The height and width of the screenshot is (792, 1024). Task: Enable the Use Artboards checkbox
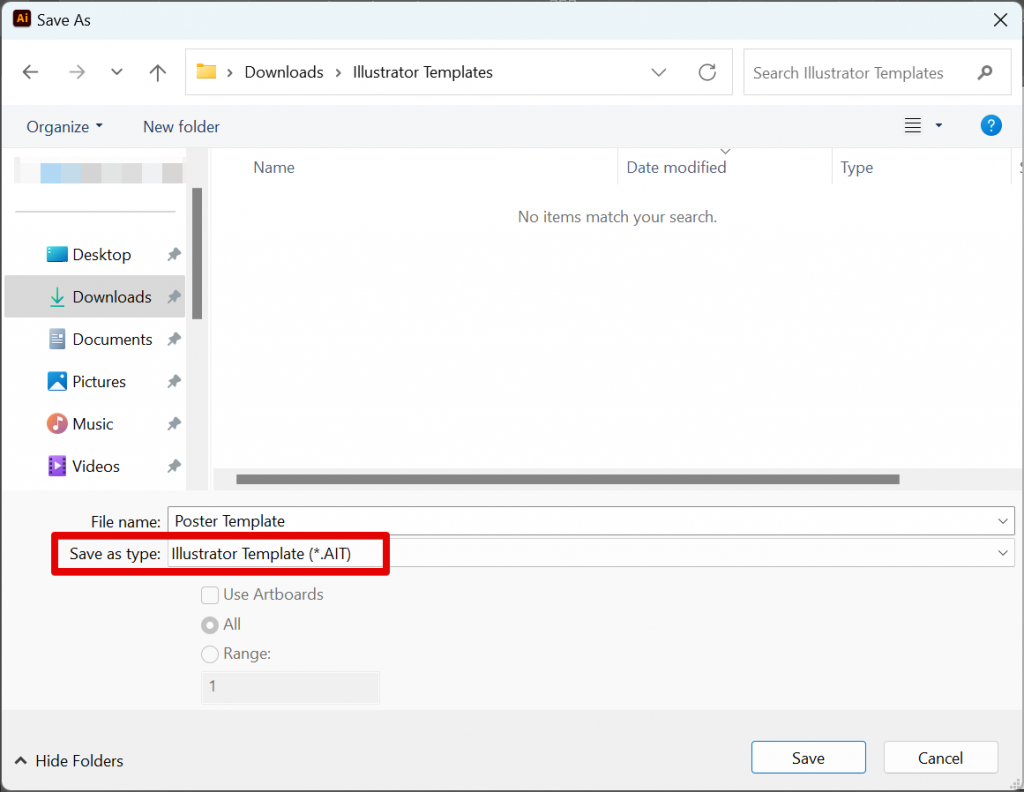pyautogui.click(x=210, y=595)
